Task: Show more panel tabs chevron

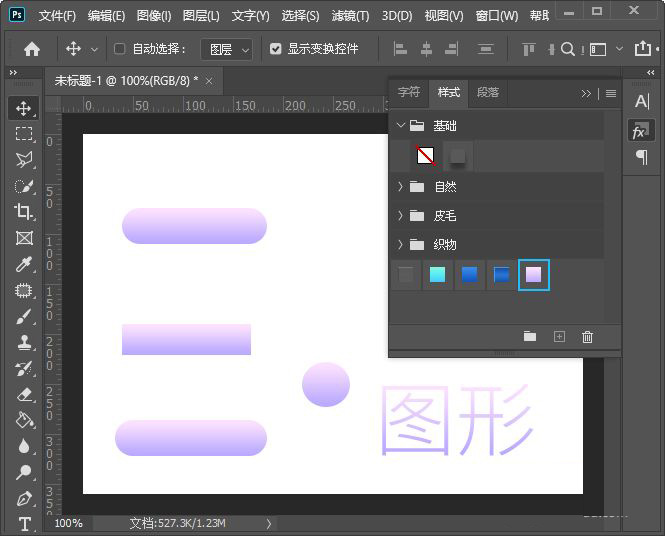Action: click(x=586, y=93)
